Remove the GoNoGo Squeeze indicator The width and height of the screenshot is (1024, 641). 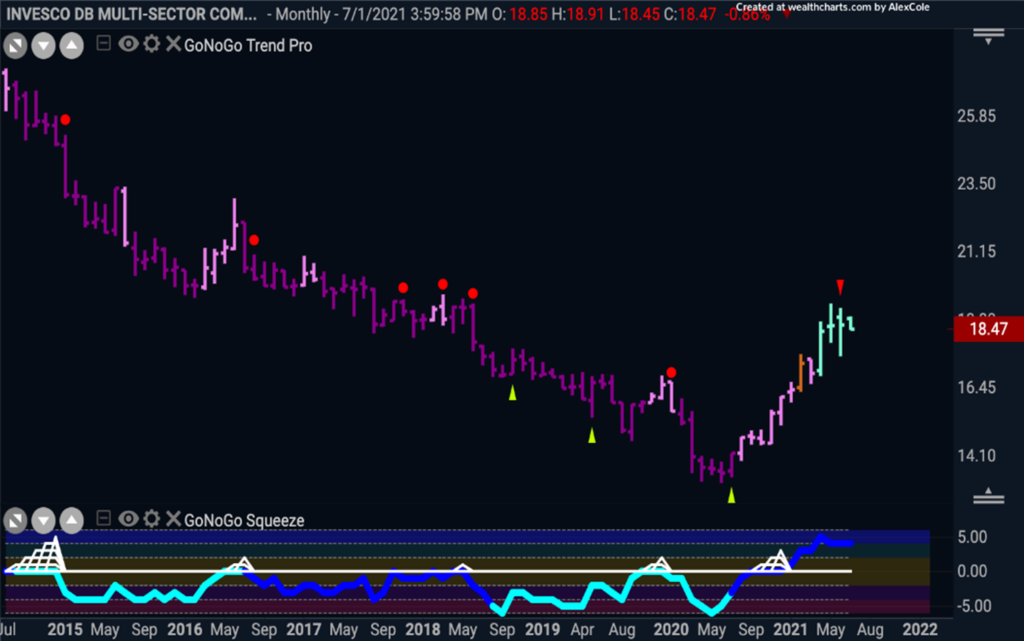pos(173,518)
